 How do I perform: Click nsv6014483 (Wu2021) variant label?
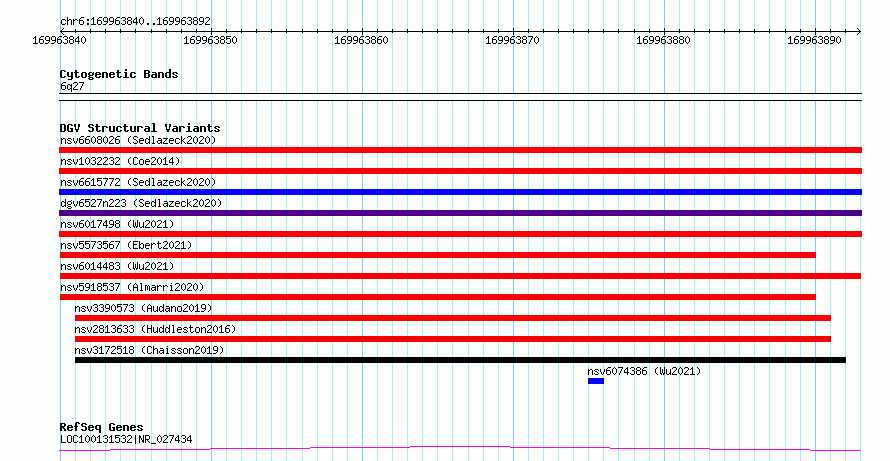point(117,266)
